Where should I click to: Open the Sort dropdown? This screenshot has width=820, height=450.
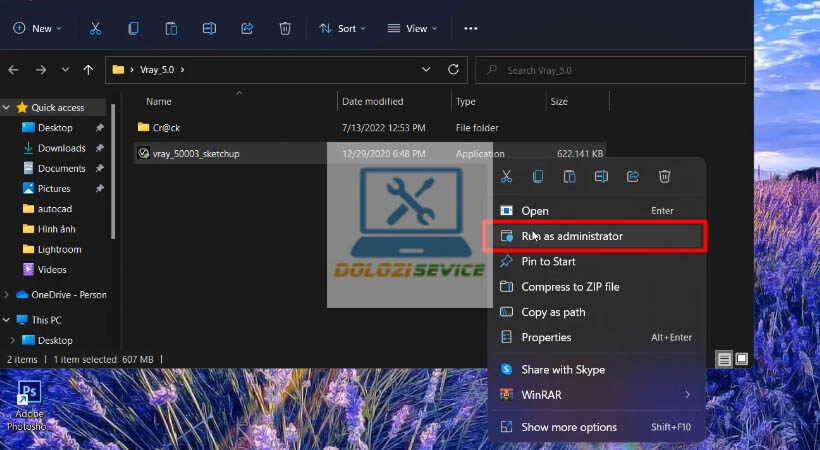click(342, 28)
